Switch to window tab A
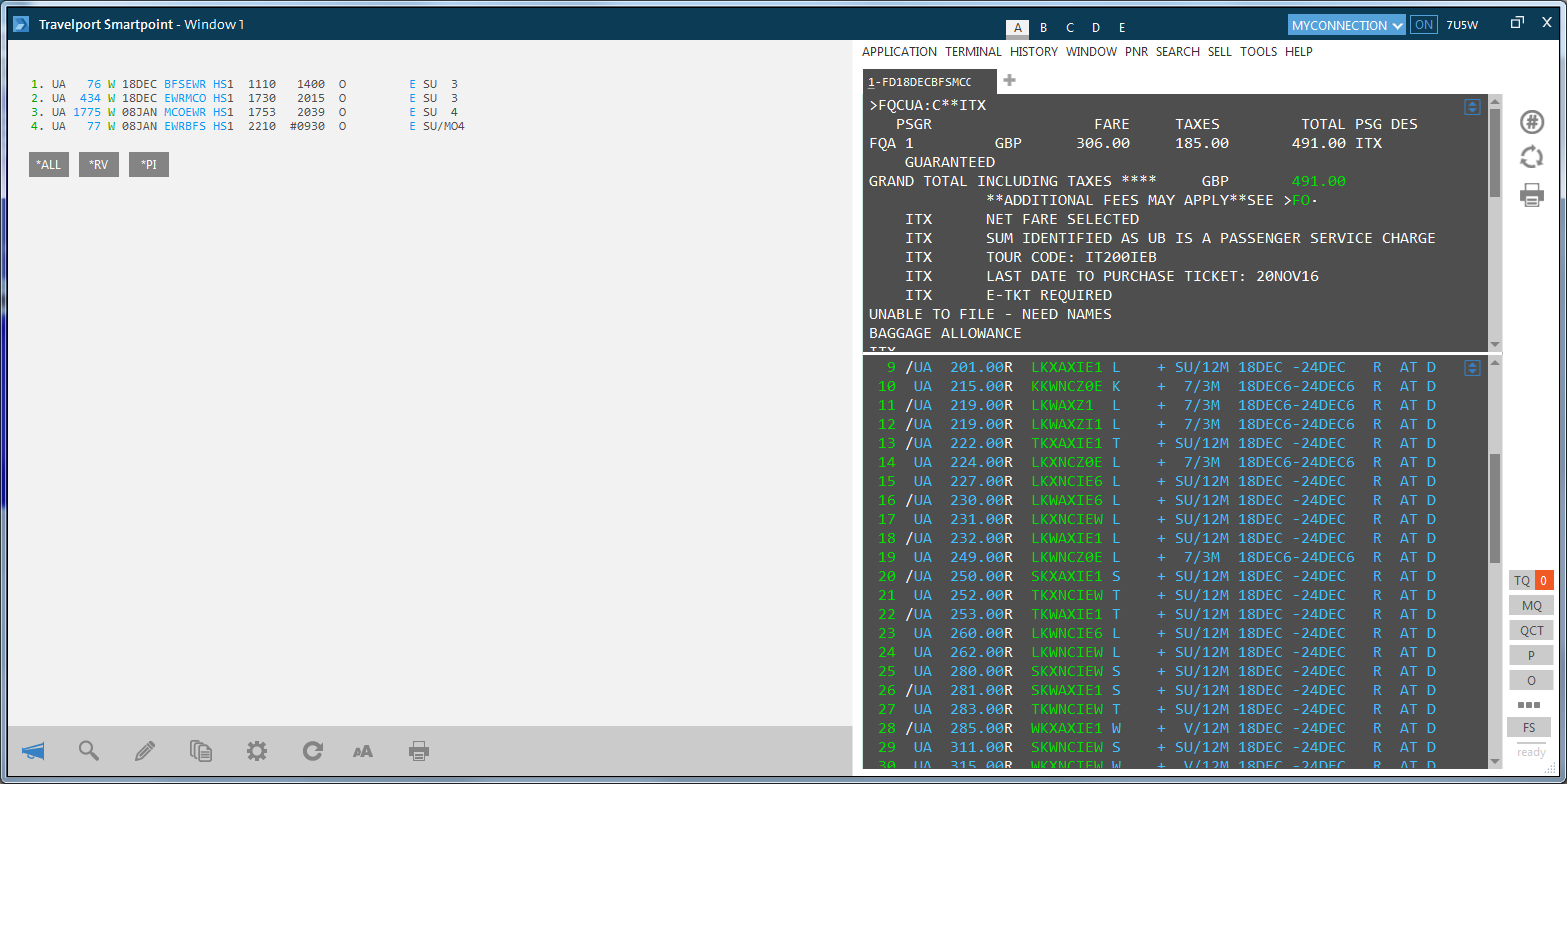The image size is (1567, 926). [1018, 28]
